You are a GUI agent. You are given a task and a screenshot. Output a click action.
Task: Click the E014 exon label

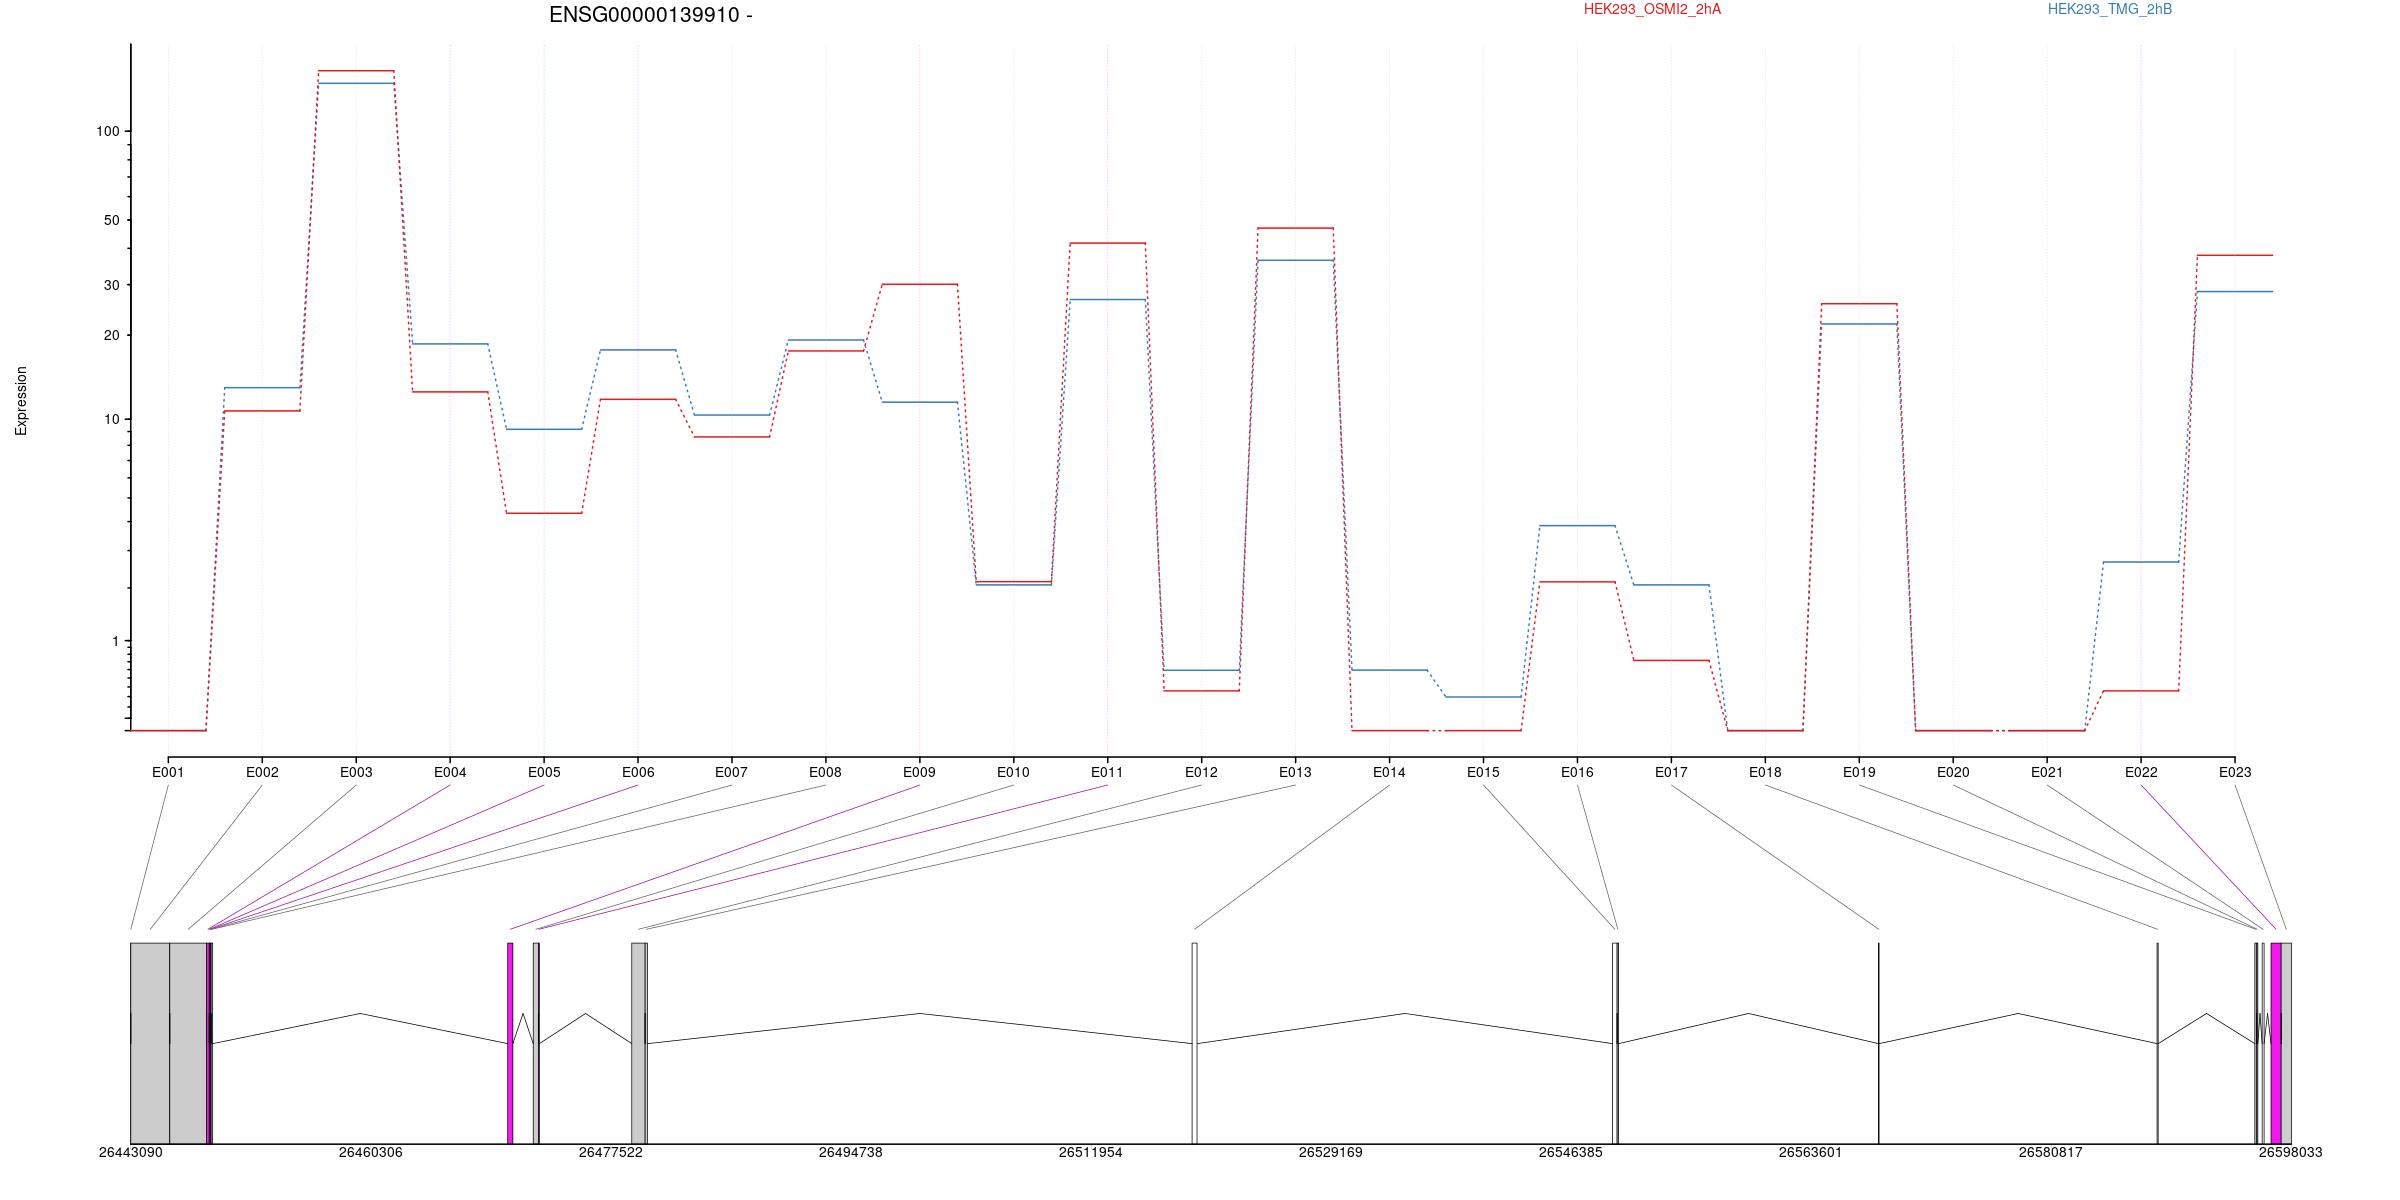(1389, 772)
